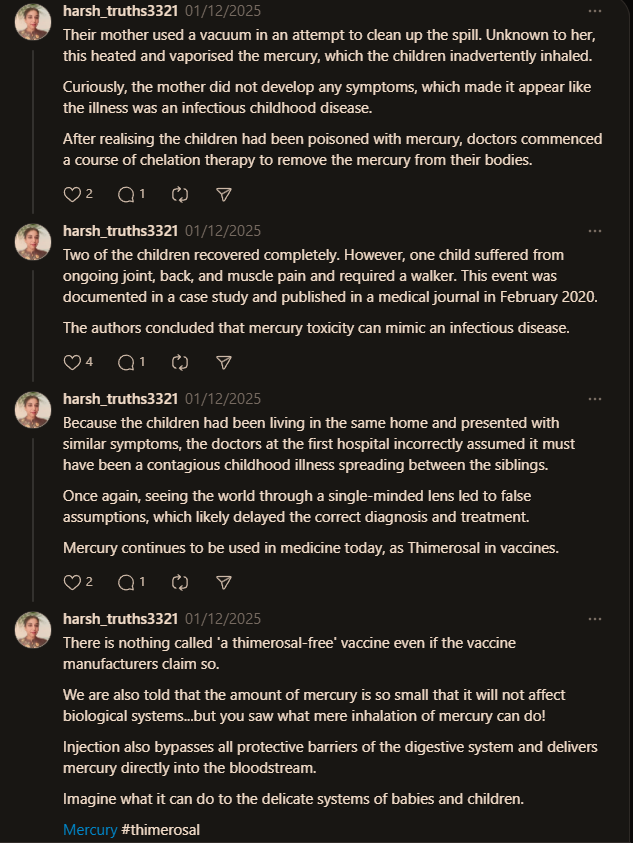Repost the Thimerosal in vaccines post

[x=180, y=582]
